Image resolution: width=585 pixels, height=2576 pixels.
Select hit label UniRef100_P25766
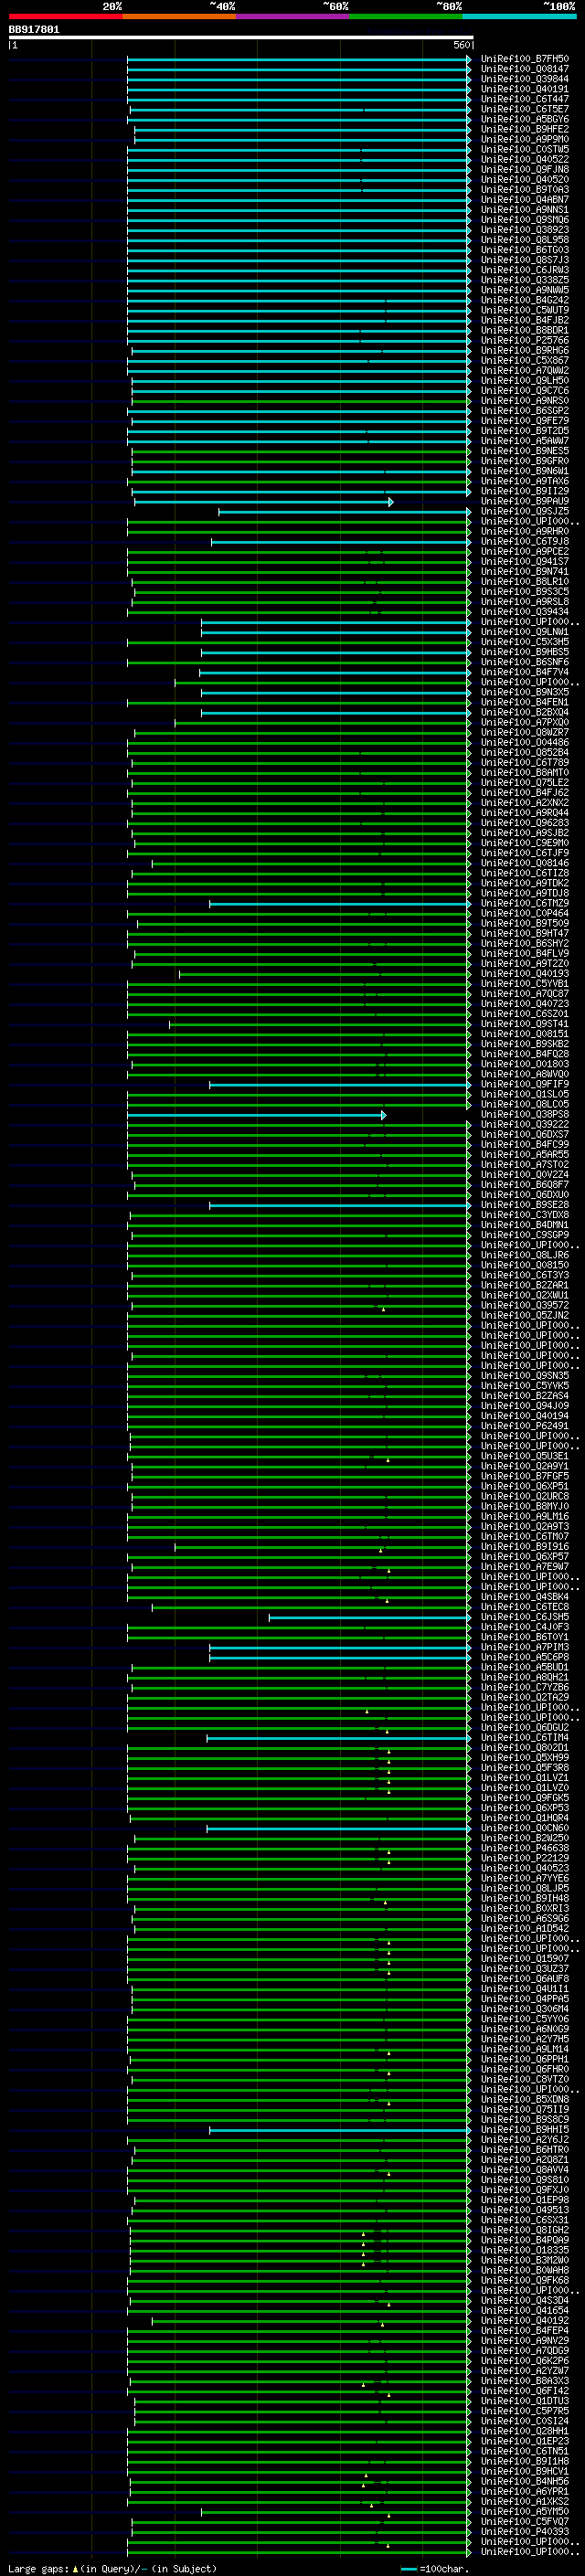pos(524,340)
